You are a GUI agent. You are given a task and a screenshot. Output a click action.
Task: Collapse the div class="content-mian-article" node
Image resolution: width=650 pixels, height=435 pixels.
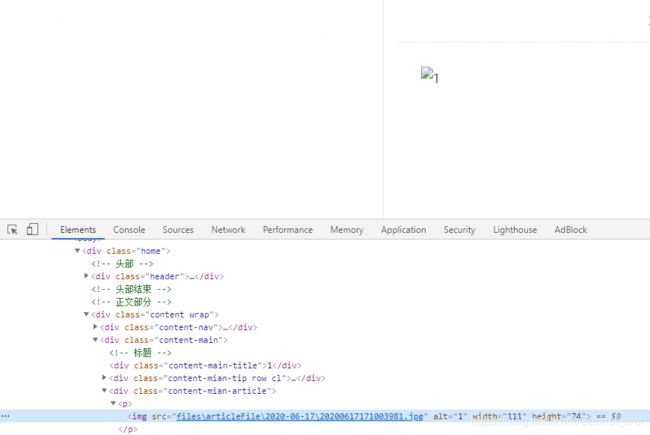pos(104,390)
